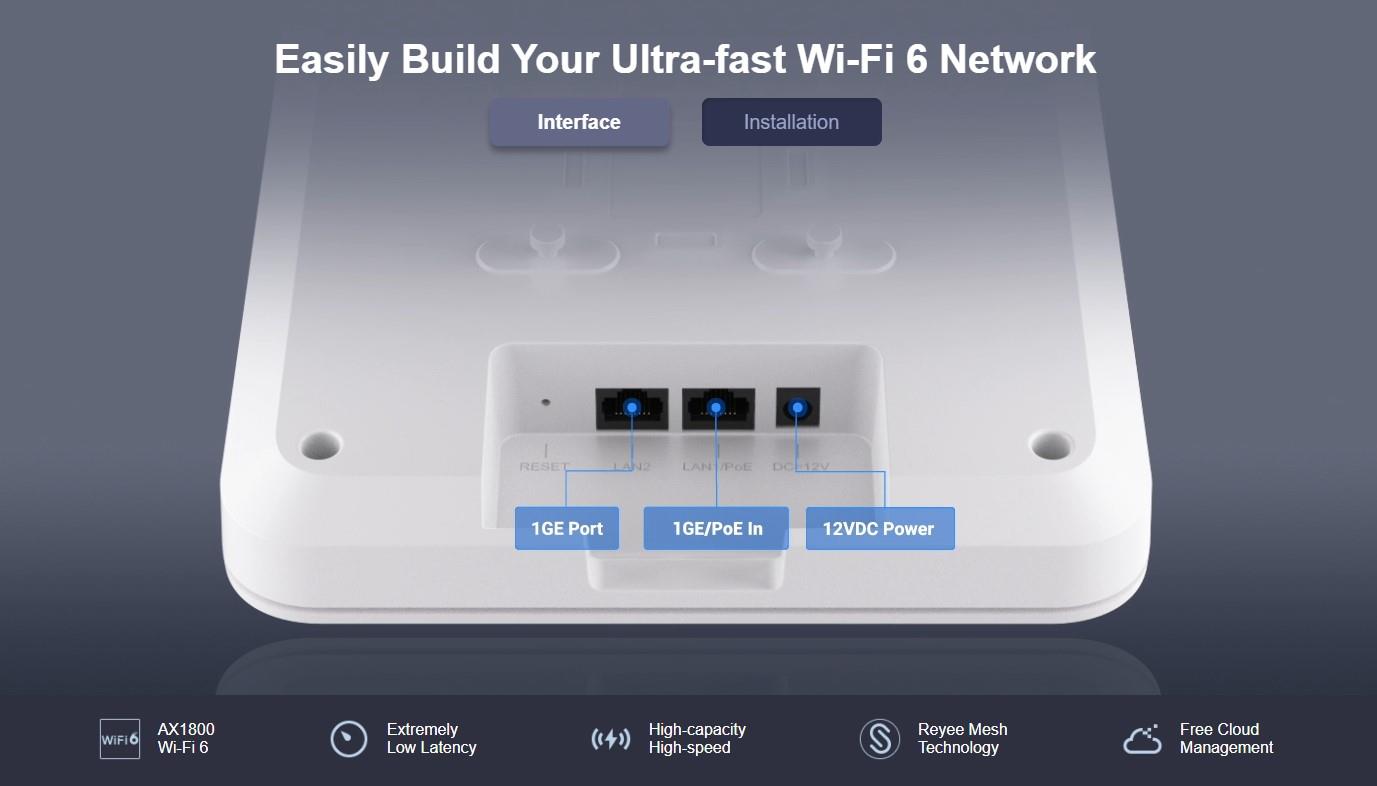Click the Extremely Low Latency gauge icon
1377x786 pixels.
[x=349, y=739]
